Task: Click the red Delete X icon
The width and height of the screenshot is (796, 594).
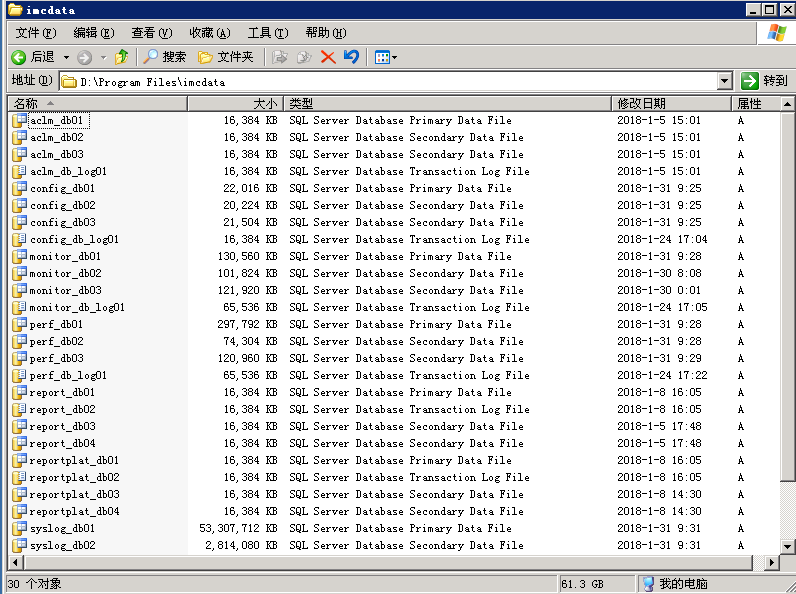Action: [328, 57]
